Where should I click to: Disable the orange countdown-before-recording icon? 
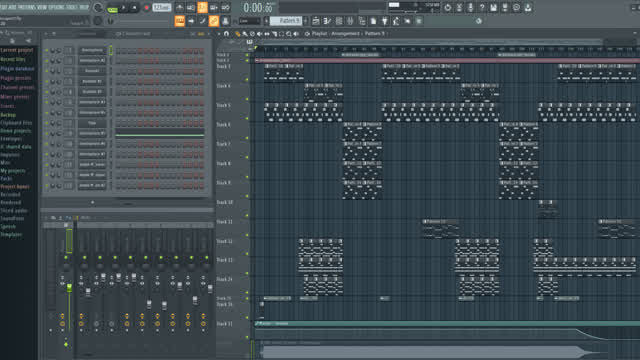[x=202, y=7]
